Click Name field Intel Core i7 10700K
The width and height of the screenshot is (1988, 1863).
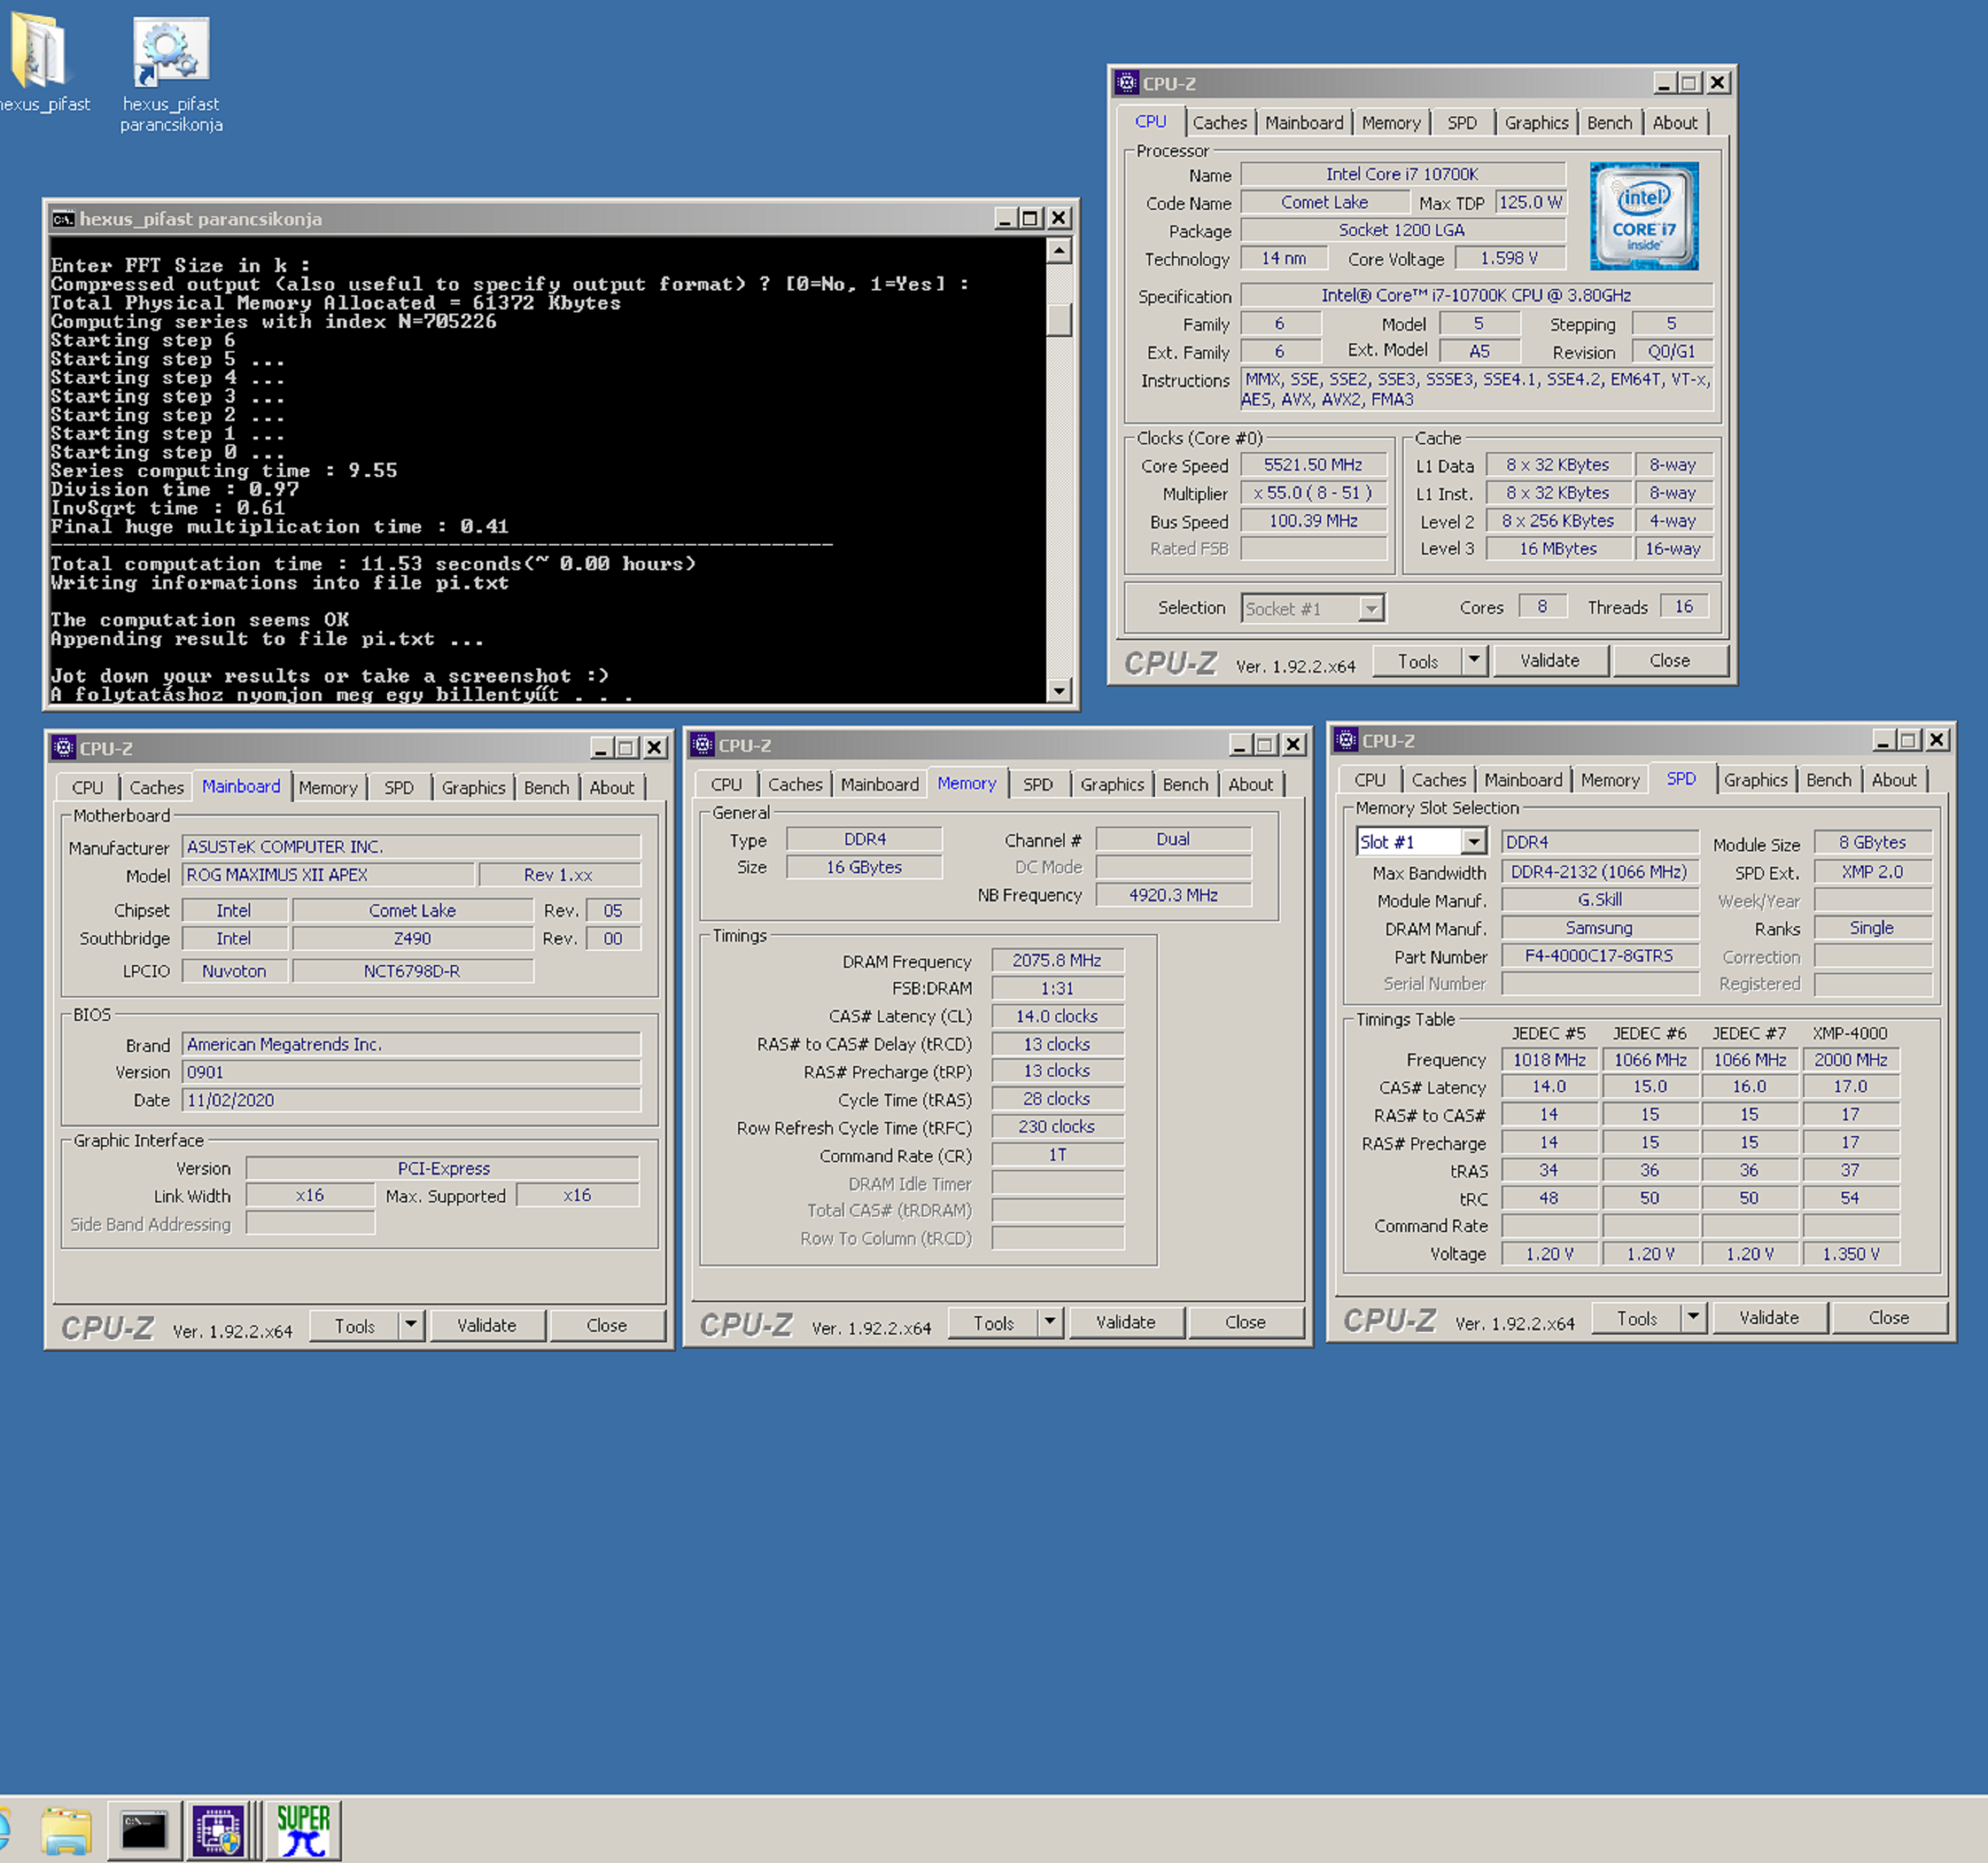(x=1402, y=174)
